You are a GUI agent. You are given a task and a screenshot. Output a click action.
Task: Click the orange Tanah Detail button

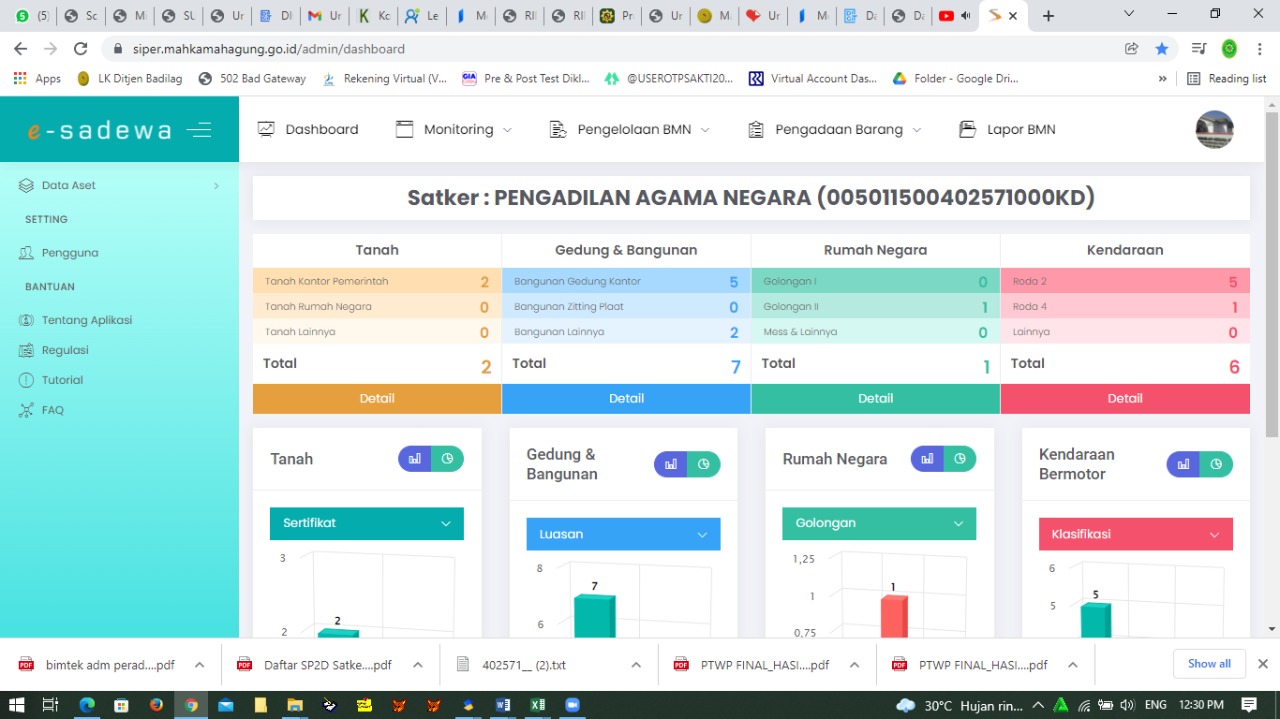(377, 398)
